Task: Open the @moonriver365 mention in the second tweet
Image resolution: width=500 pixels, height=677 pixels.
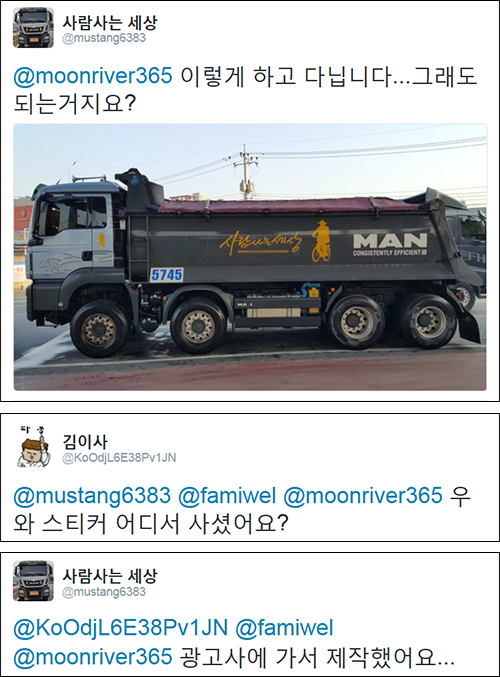Action: 363,495
